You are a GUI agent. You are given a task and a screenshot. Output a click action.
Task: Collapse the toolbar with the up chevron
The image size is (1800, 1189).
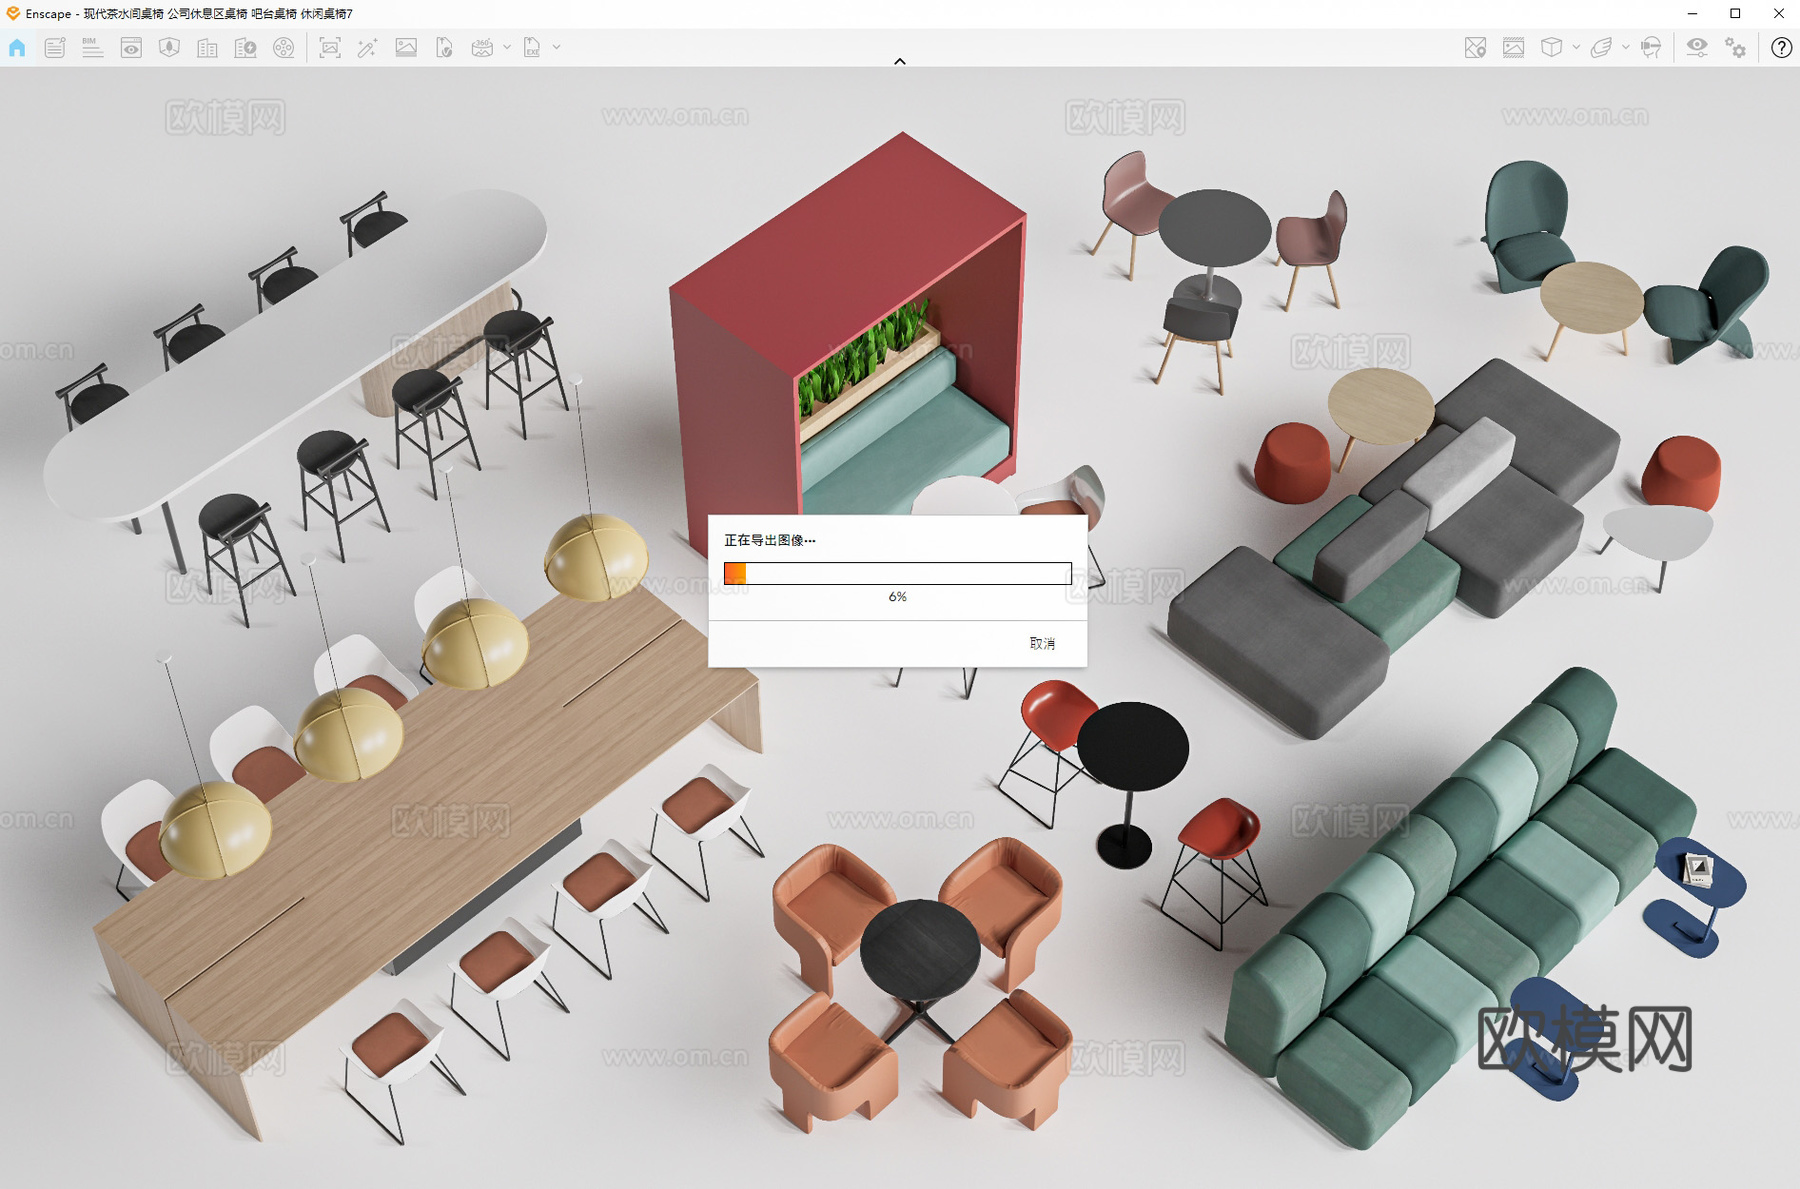tap(900, 61)
